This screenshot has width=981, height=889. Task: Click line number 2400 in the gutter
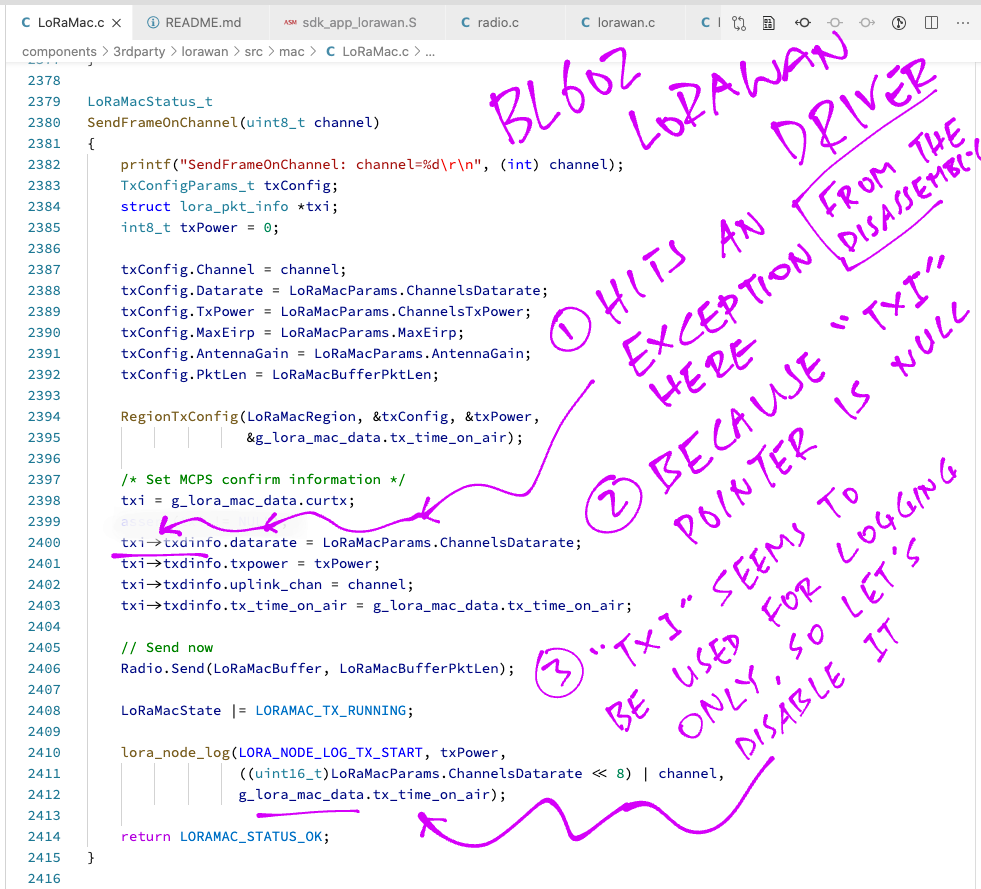(x=48, y=542)
